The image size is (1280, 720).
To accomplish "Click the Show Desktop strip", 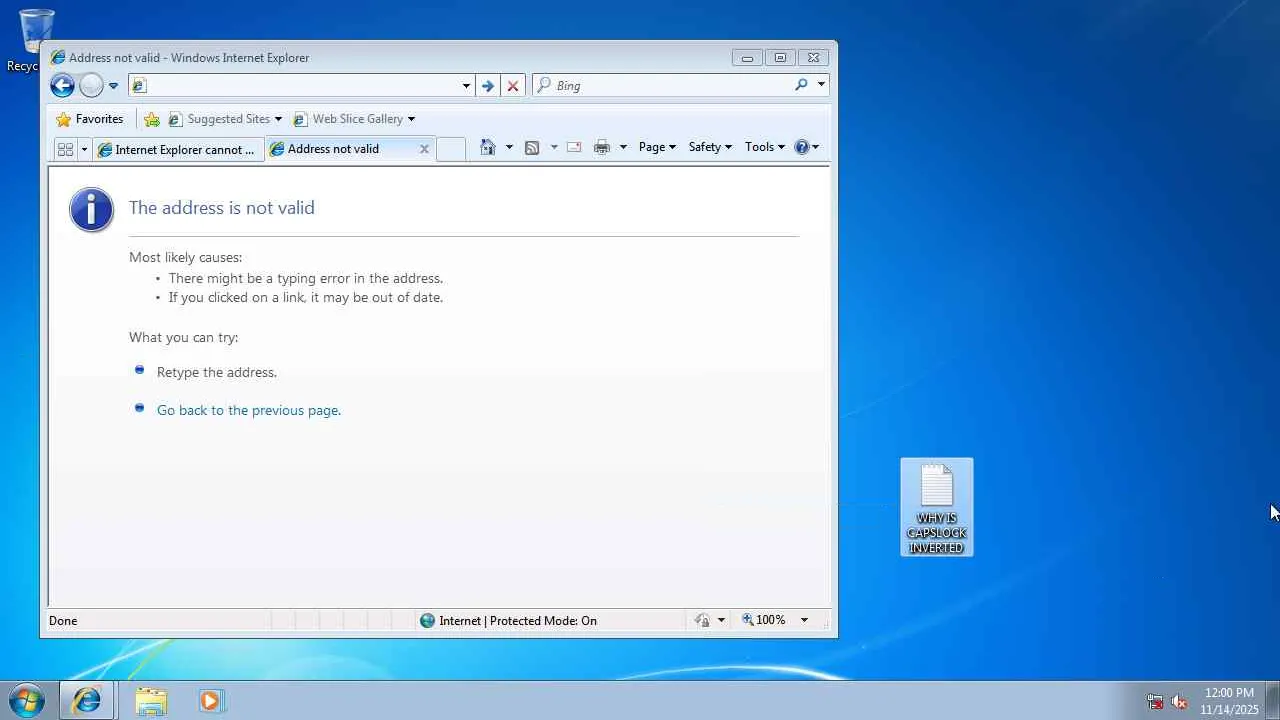I will click(x=1273, y=701).
